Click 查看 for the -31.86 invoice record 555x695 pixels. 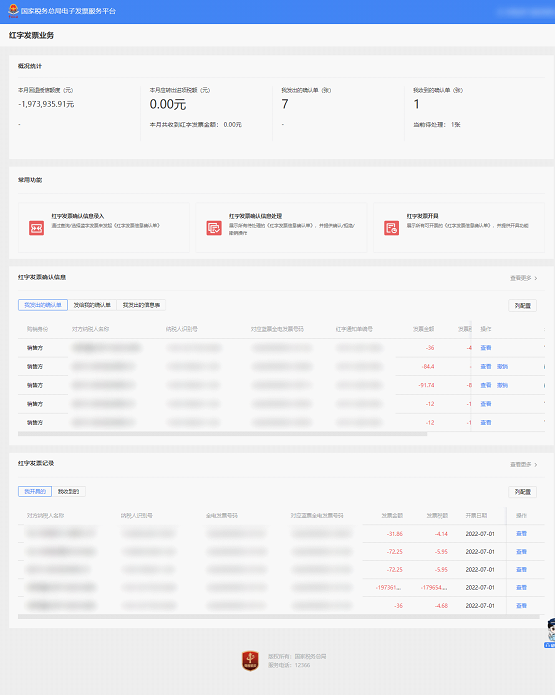point(521,534)
